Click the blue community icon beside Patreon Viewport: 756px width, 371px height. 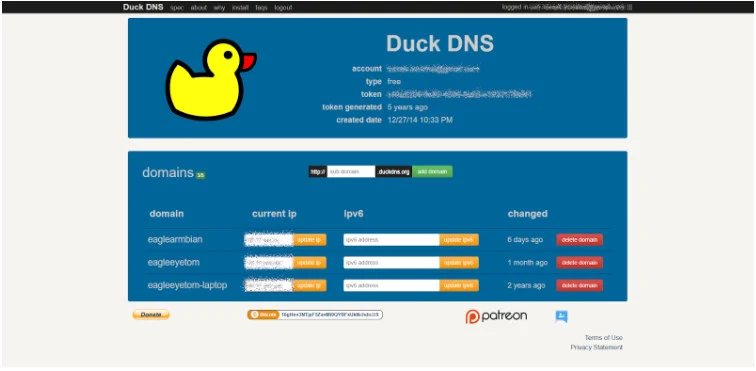click(x=561, y=316)
